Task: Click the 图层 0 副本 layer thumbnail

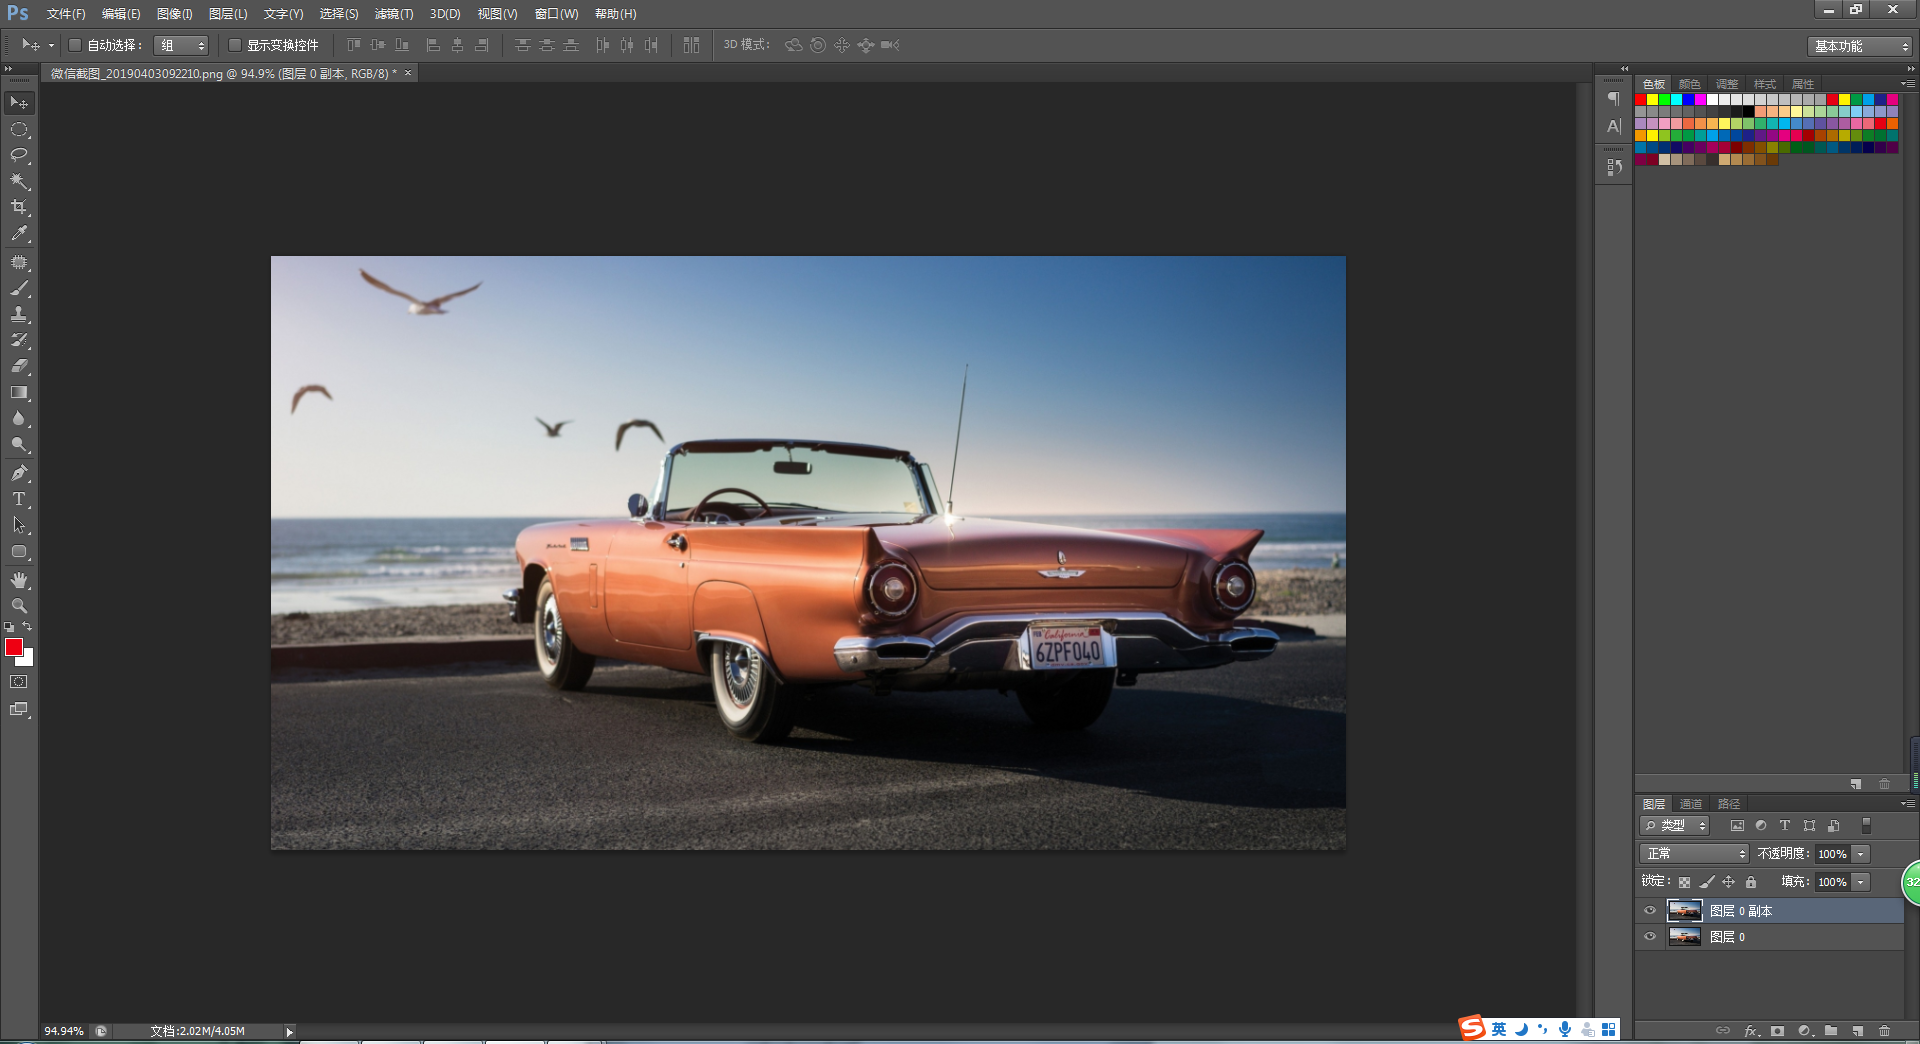Action: click(x=1685, y=911)
